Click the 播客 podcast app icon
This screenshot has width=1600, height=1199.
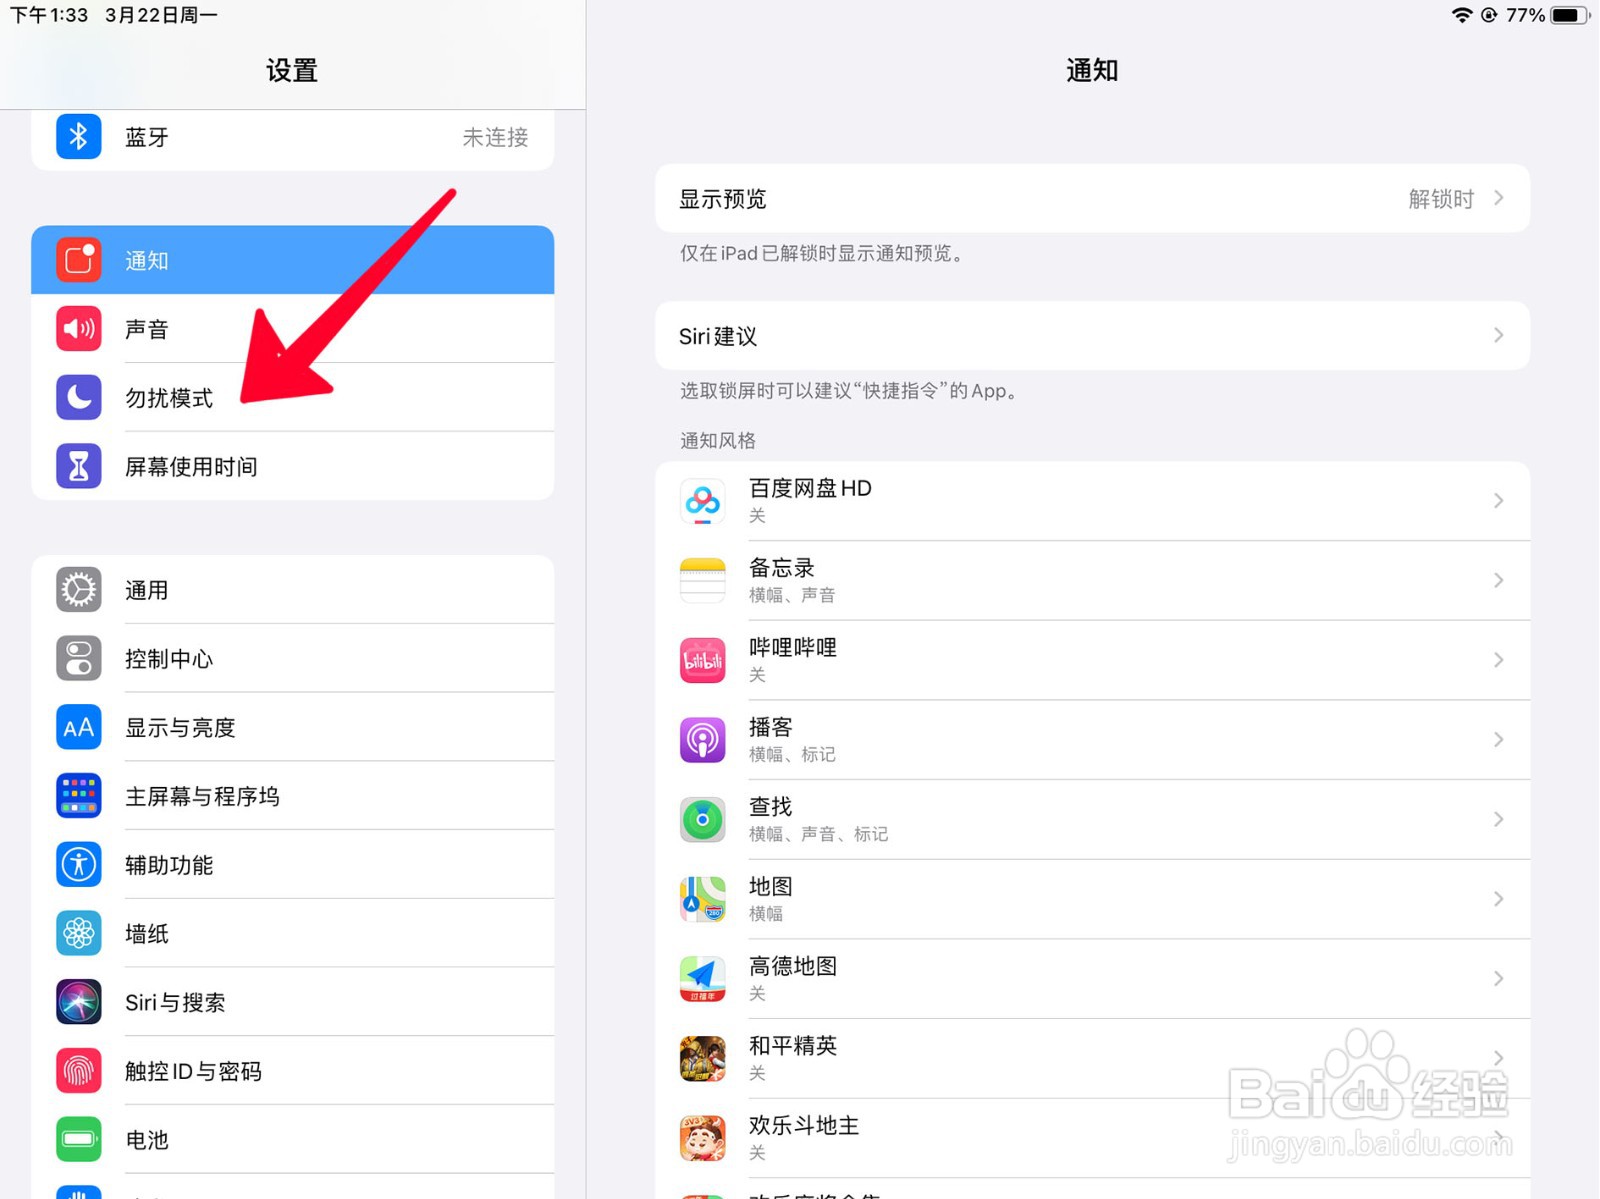[702, 740]
